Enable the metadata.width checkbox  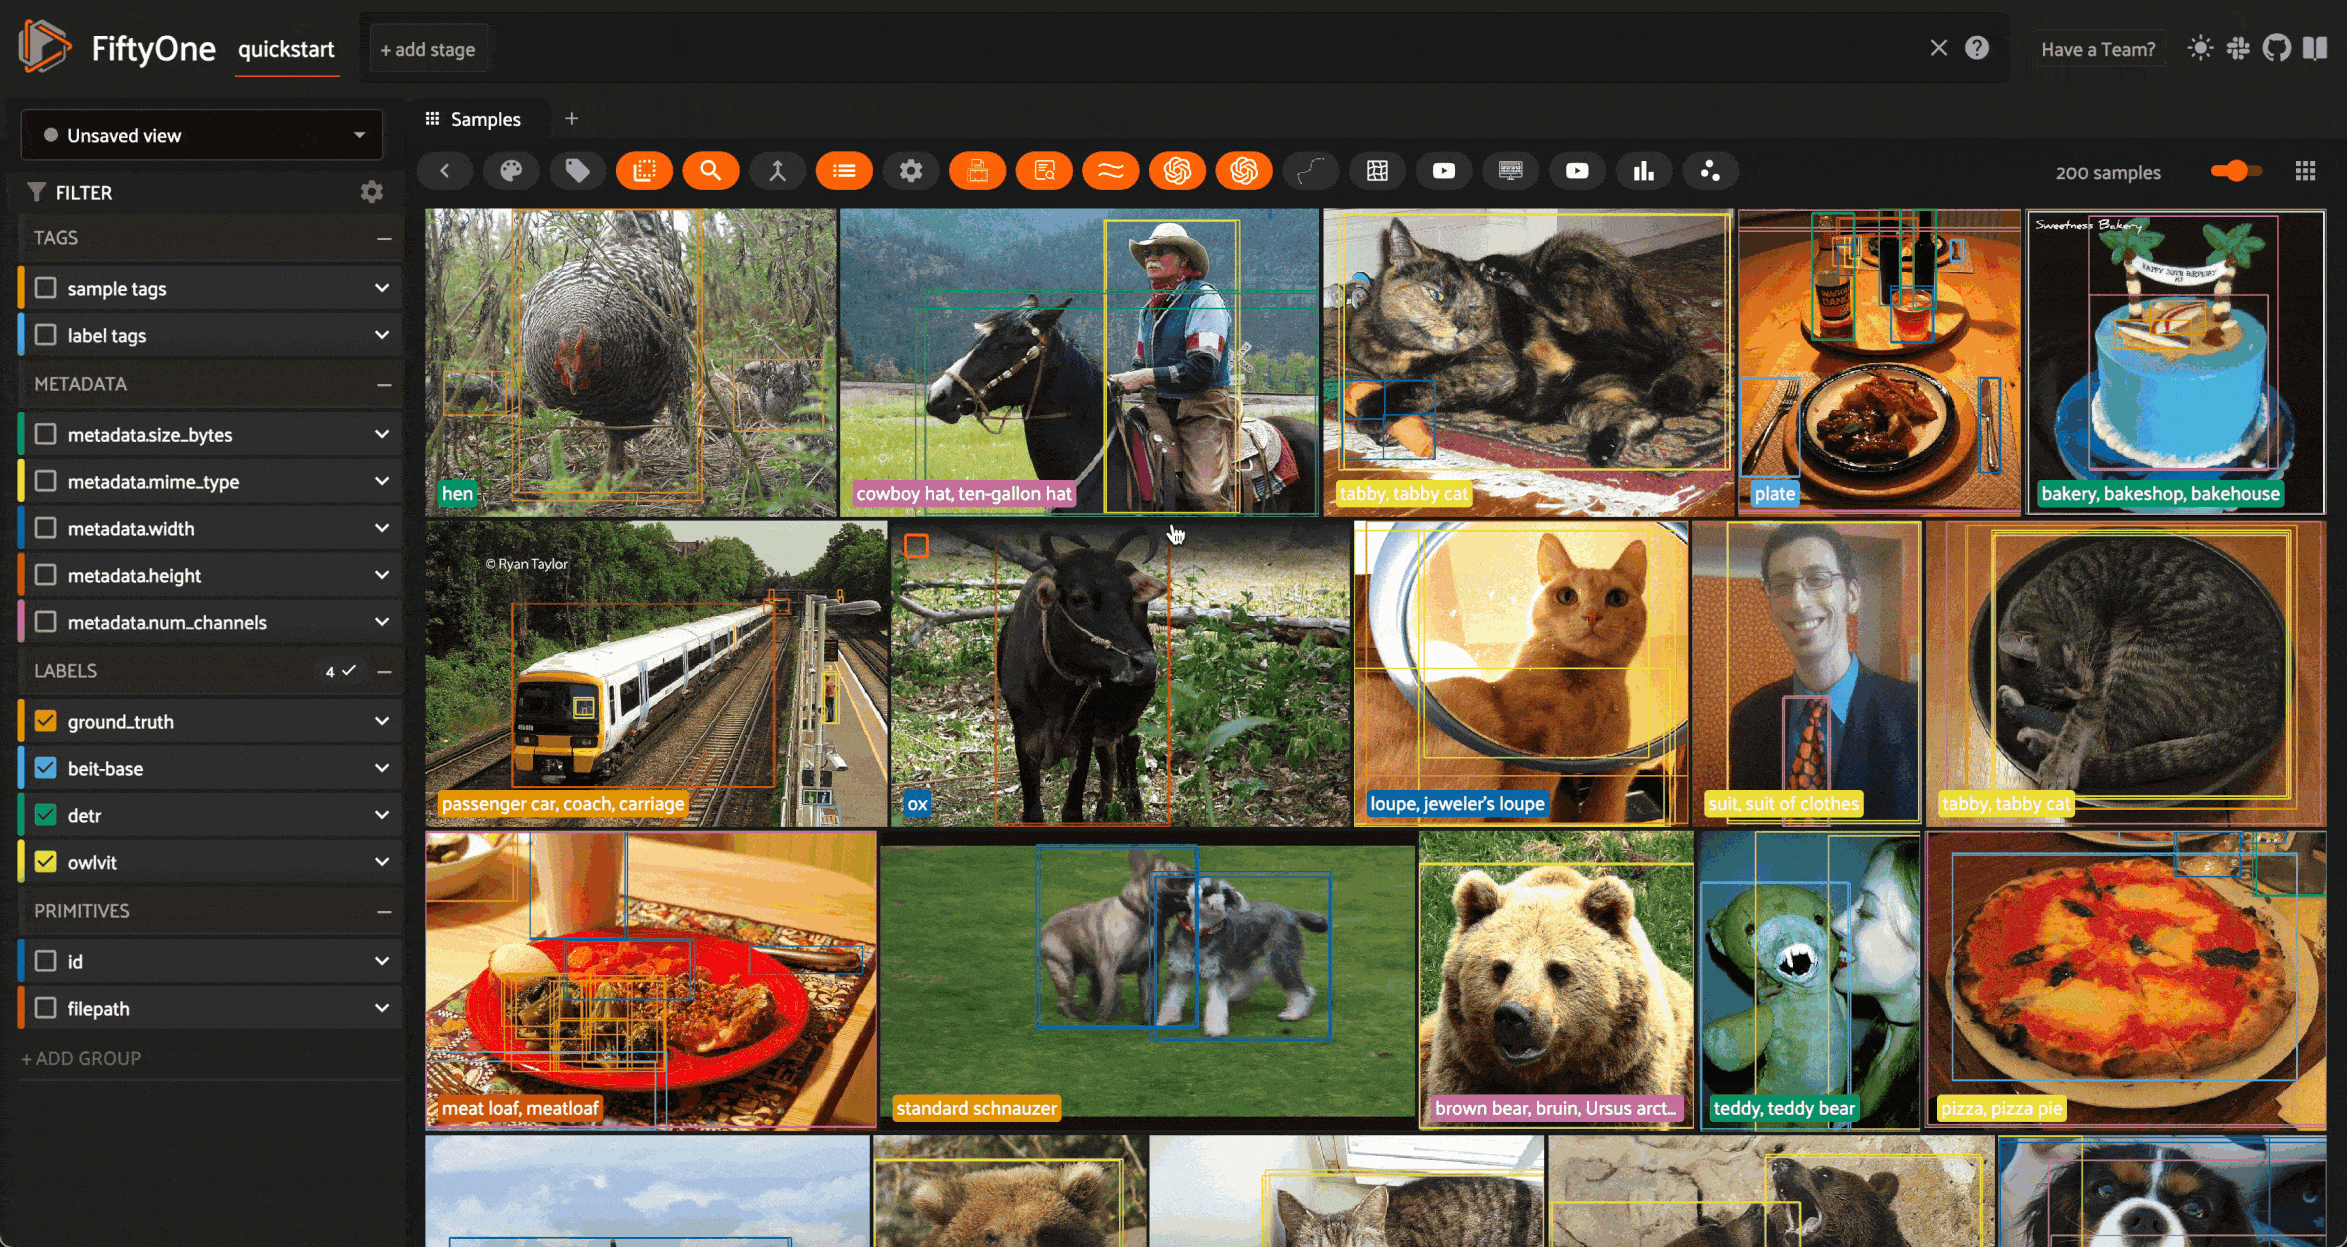(x=46, y=528)
